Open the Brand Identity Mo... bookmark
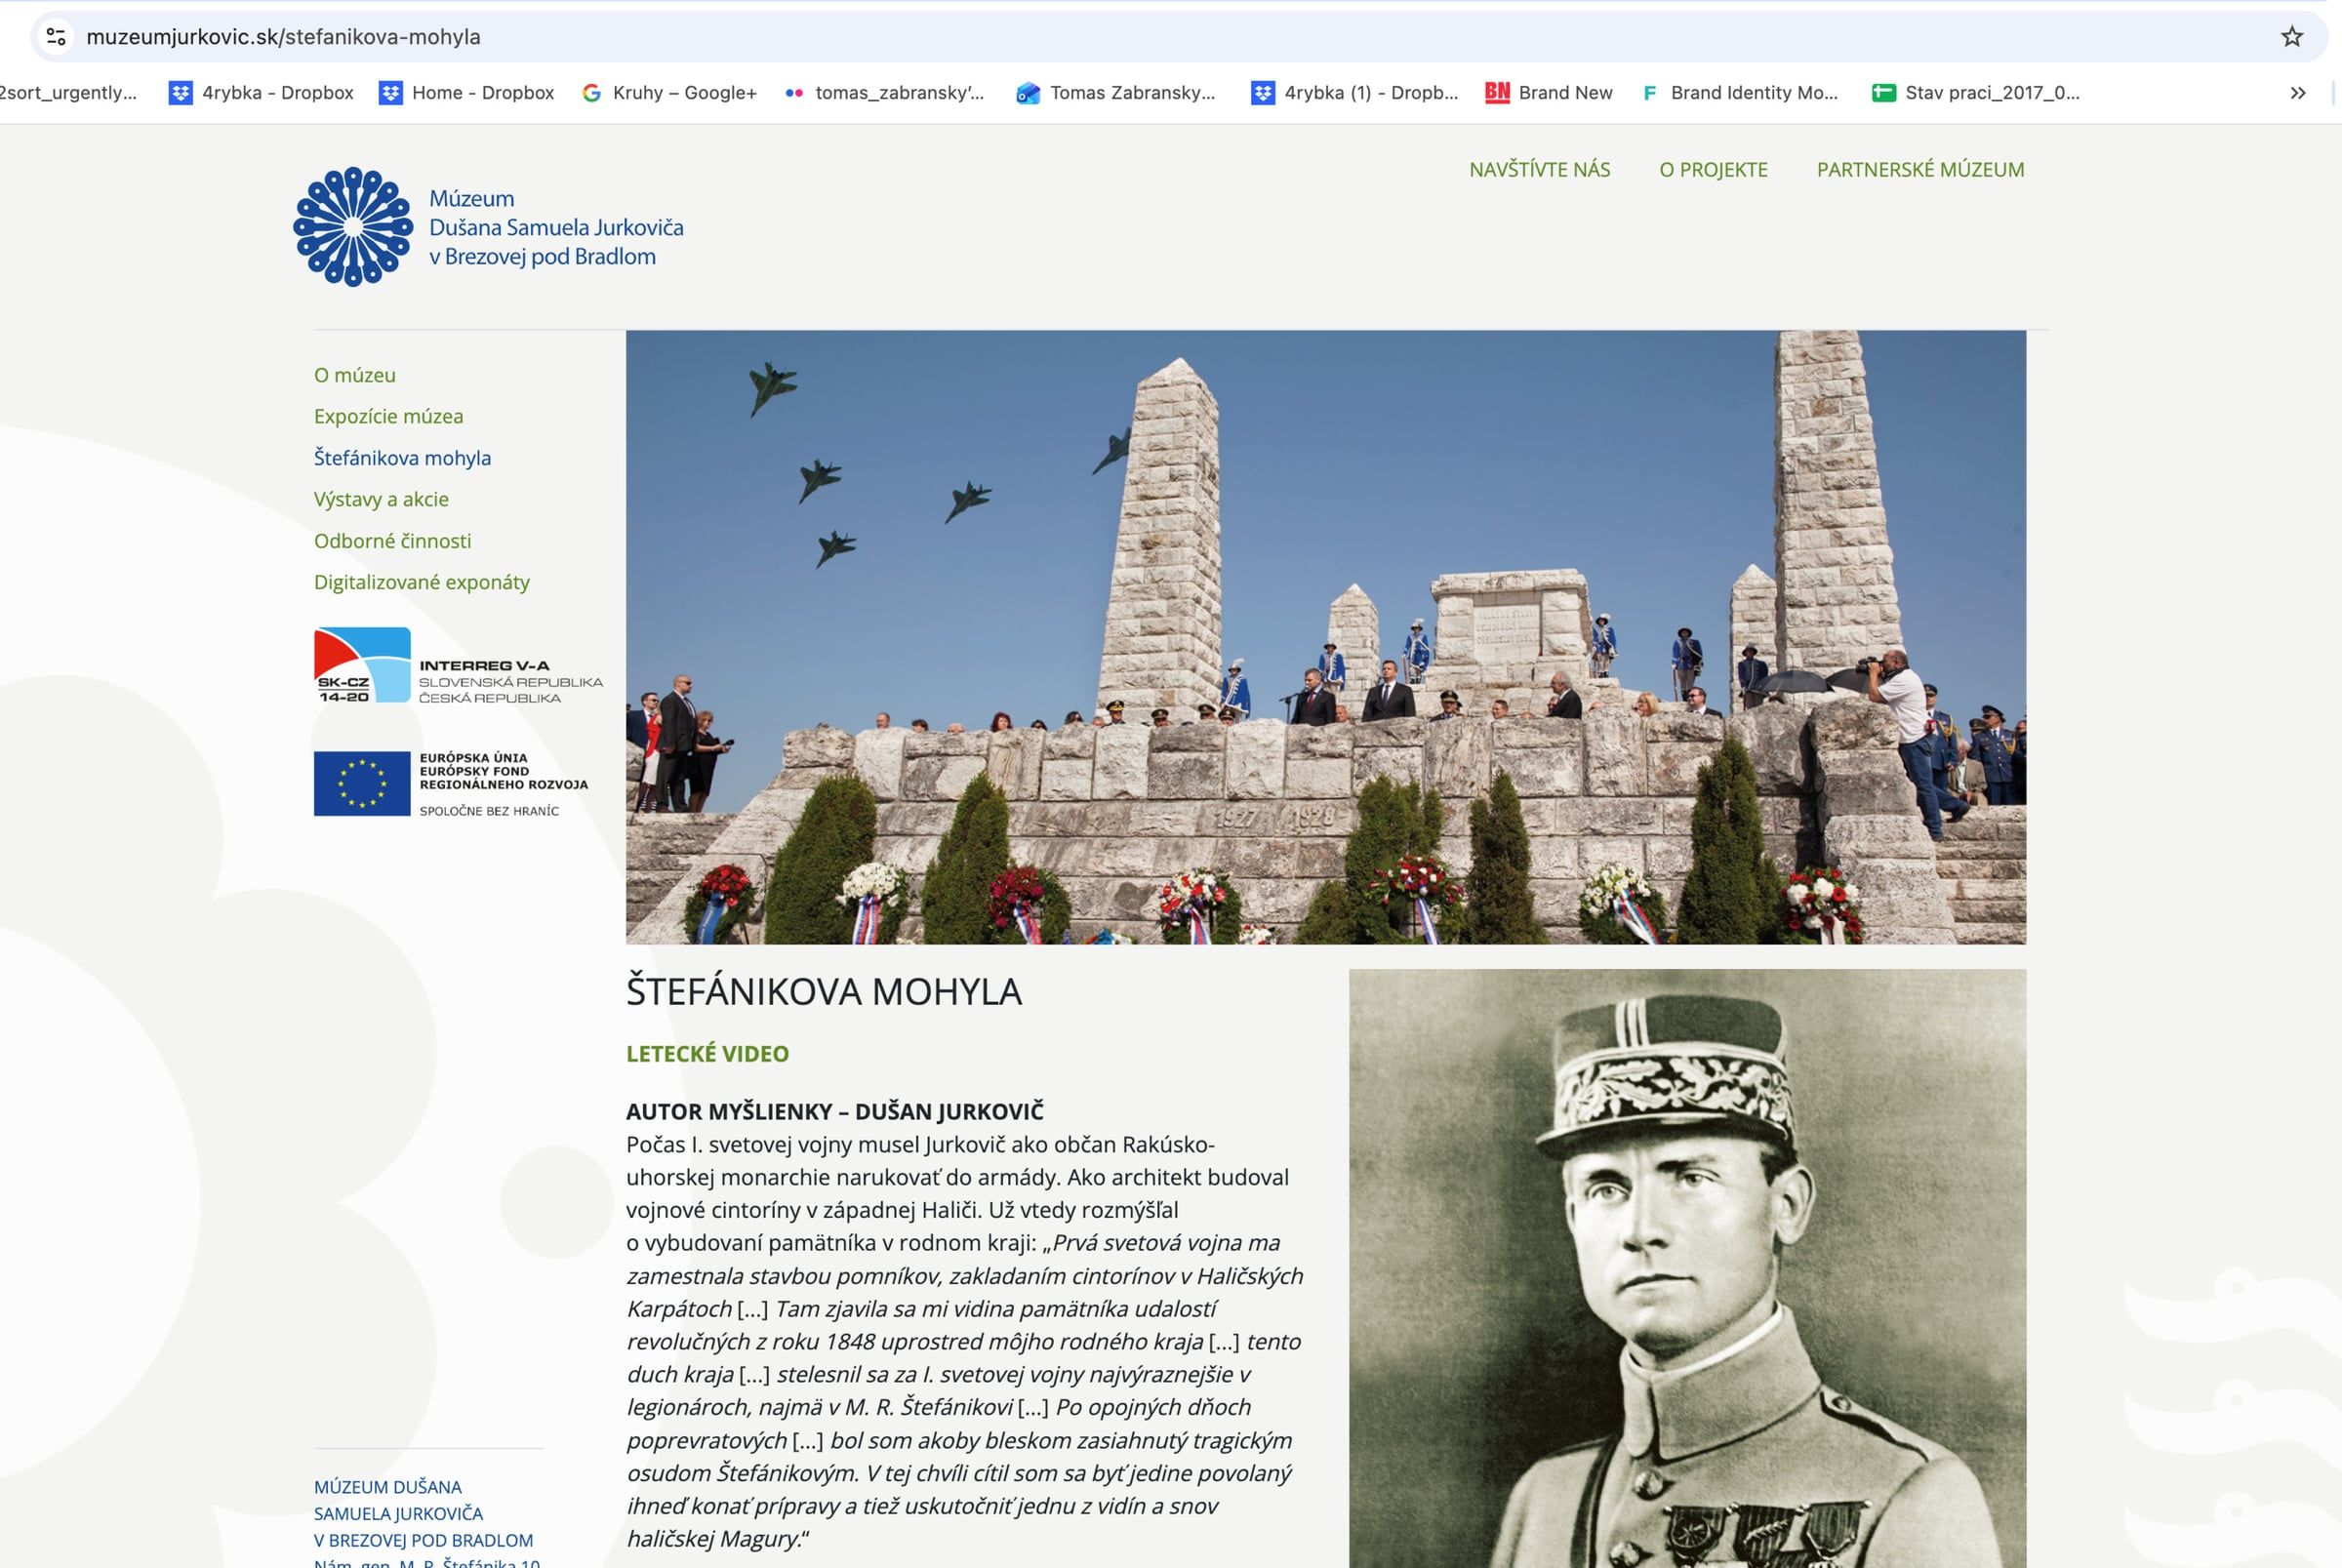2342x1568 pixels. tap(1740, 93)
